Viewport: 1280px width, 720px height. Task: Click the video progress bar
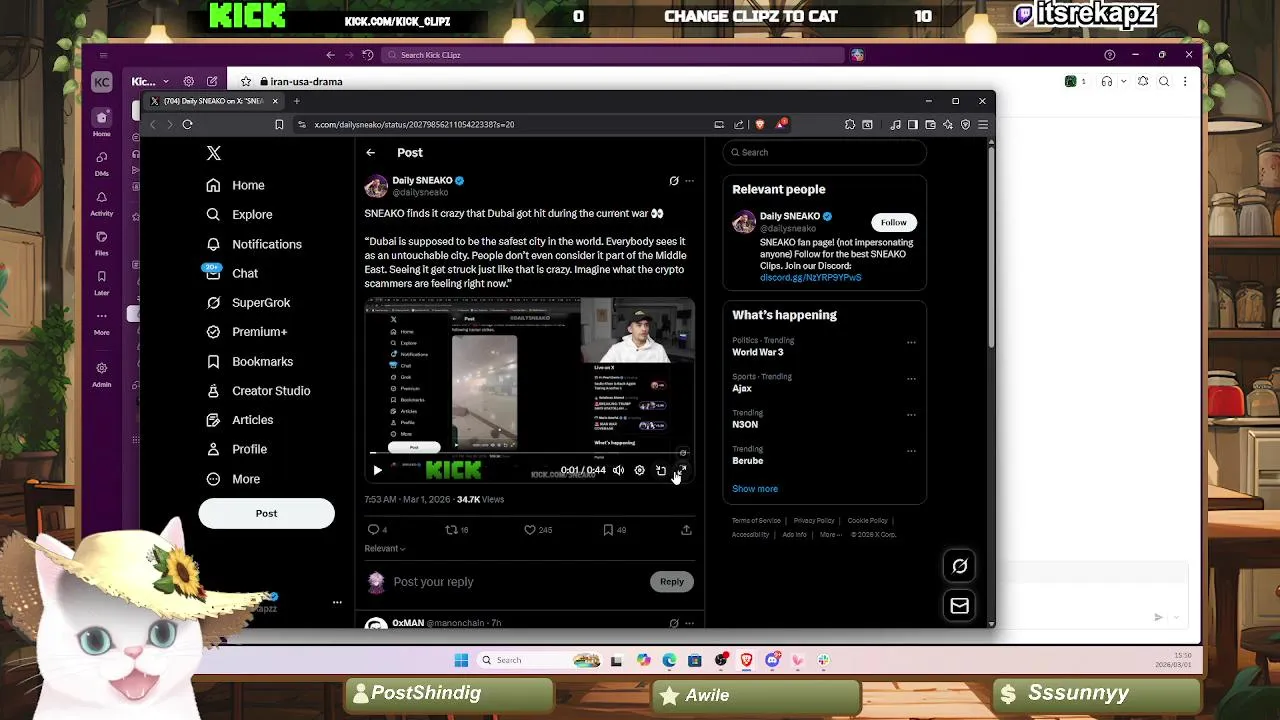tap(529, 455)
